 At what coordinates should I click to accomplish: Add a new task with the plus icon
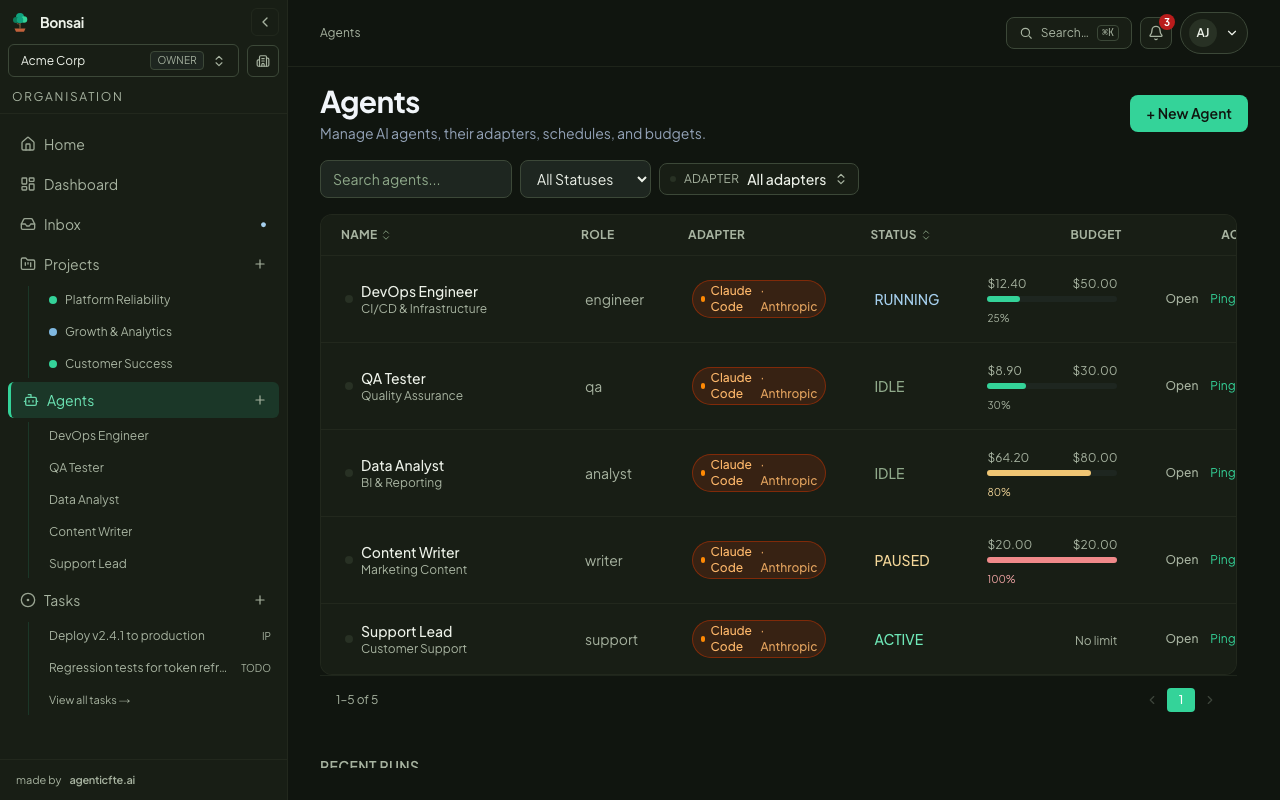pos(260,600)
